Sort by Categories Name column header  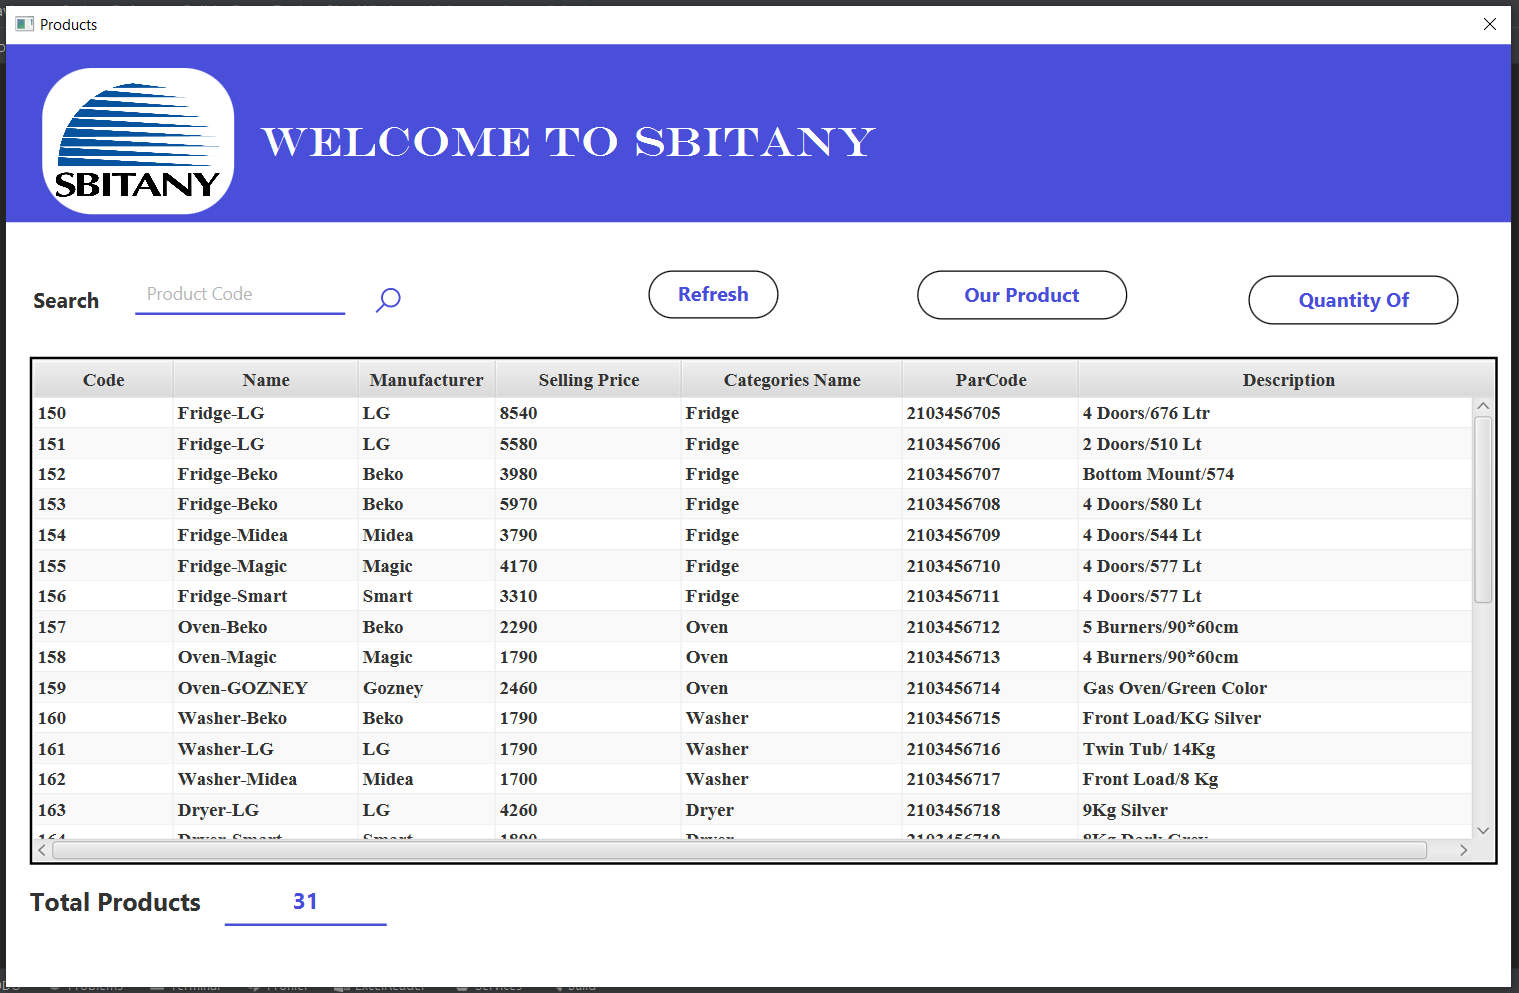[792, 380]
